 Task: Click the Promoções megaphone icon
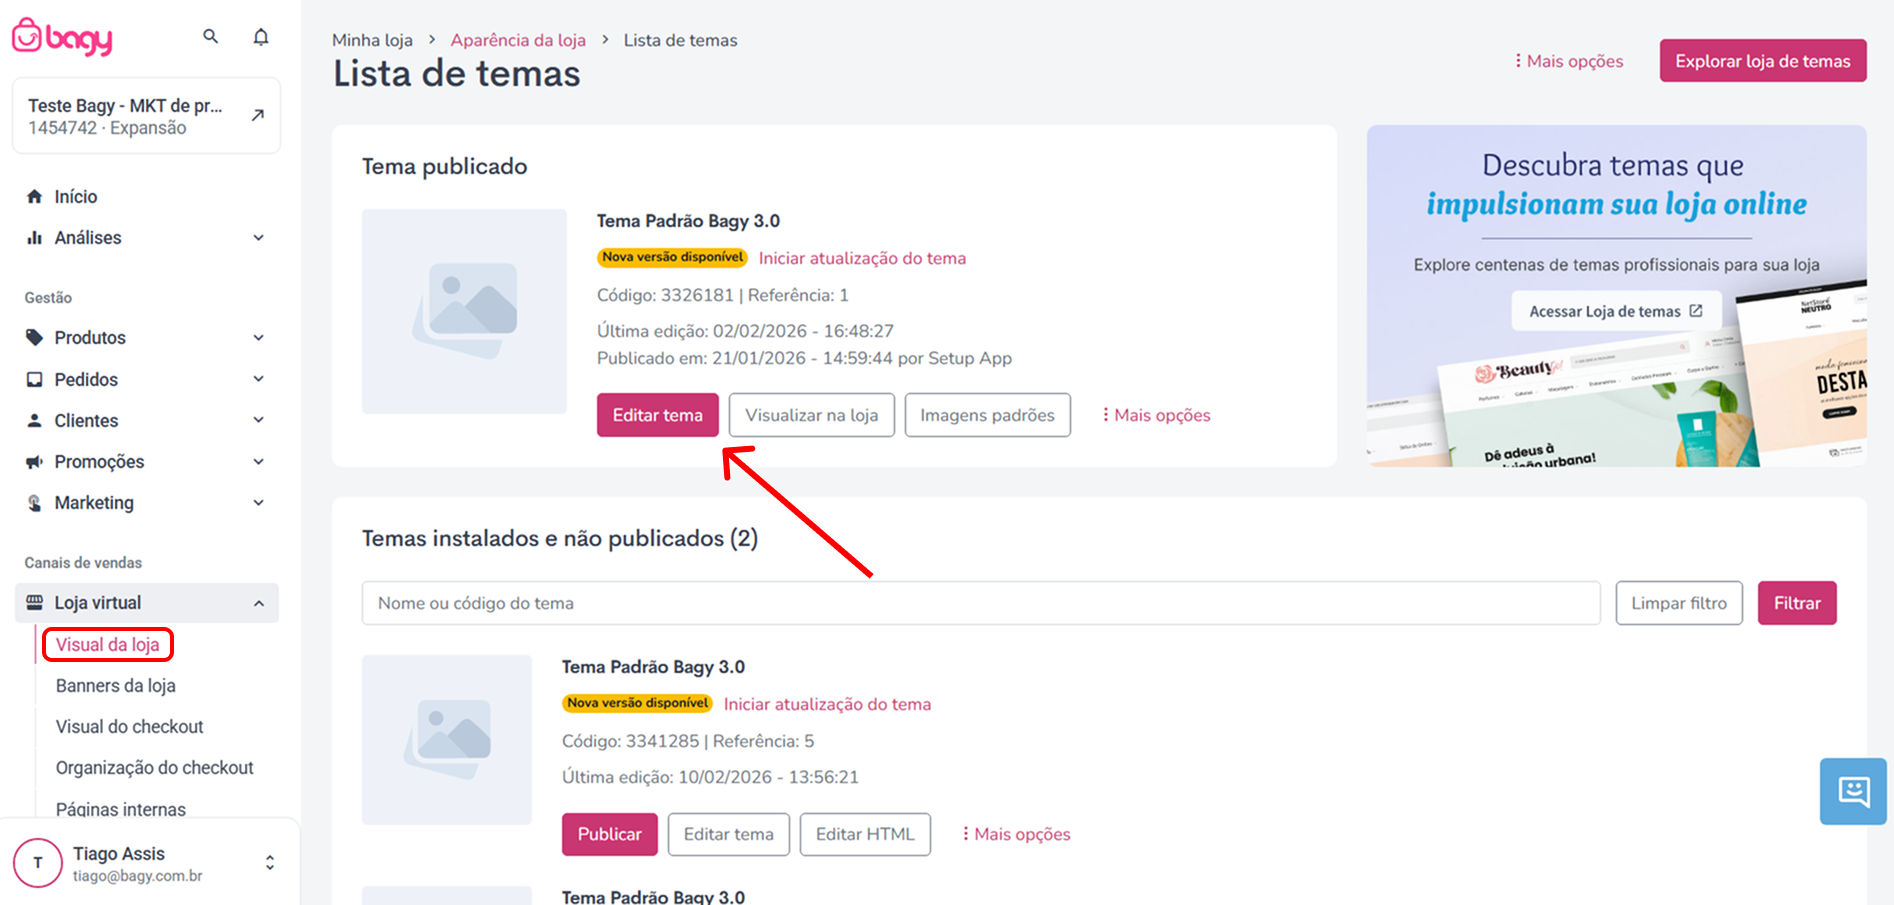pos(35,462)
